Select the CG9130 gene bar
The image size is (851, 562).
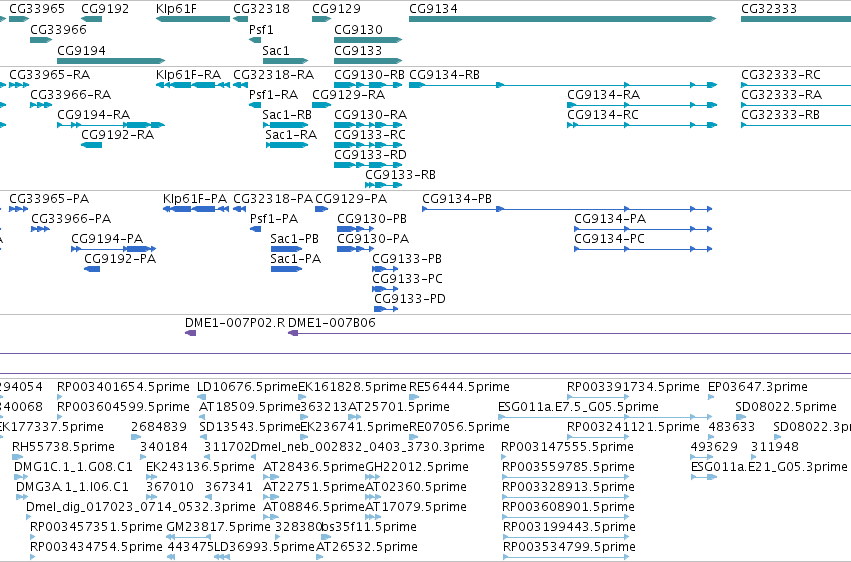(367, 40)
